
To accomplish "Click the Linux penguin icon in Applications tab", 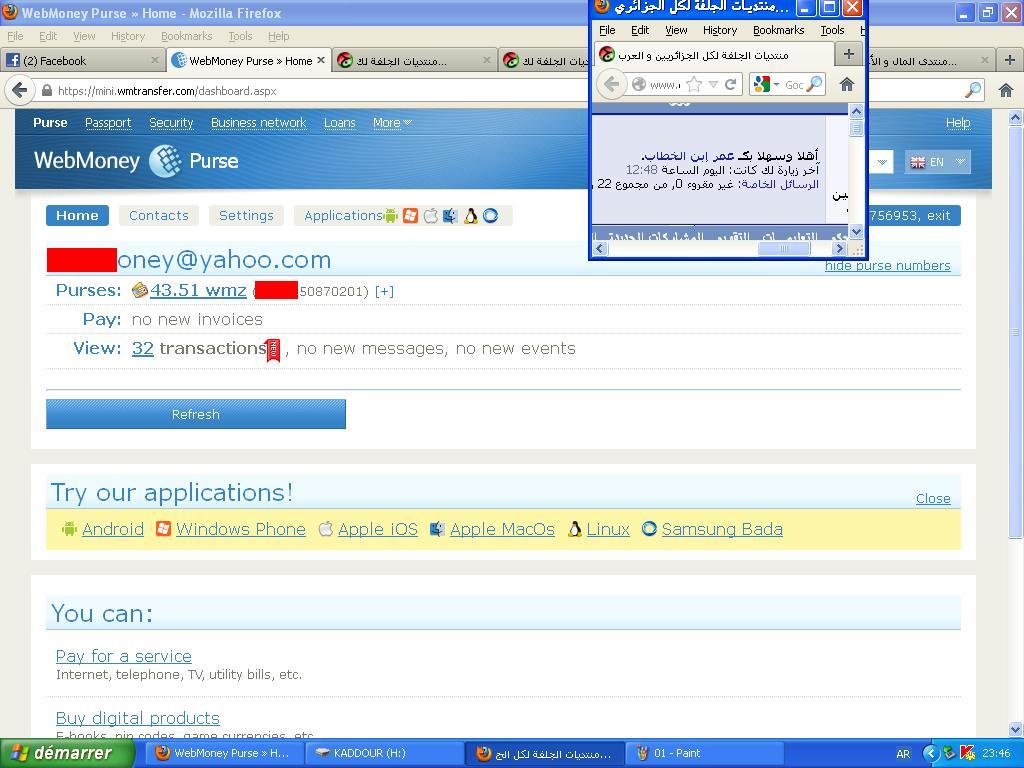I will pos(470,216).
